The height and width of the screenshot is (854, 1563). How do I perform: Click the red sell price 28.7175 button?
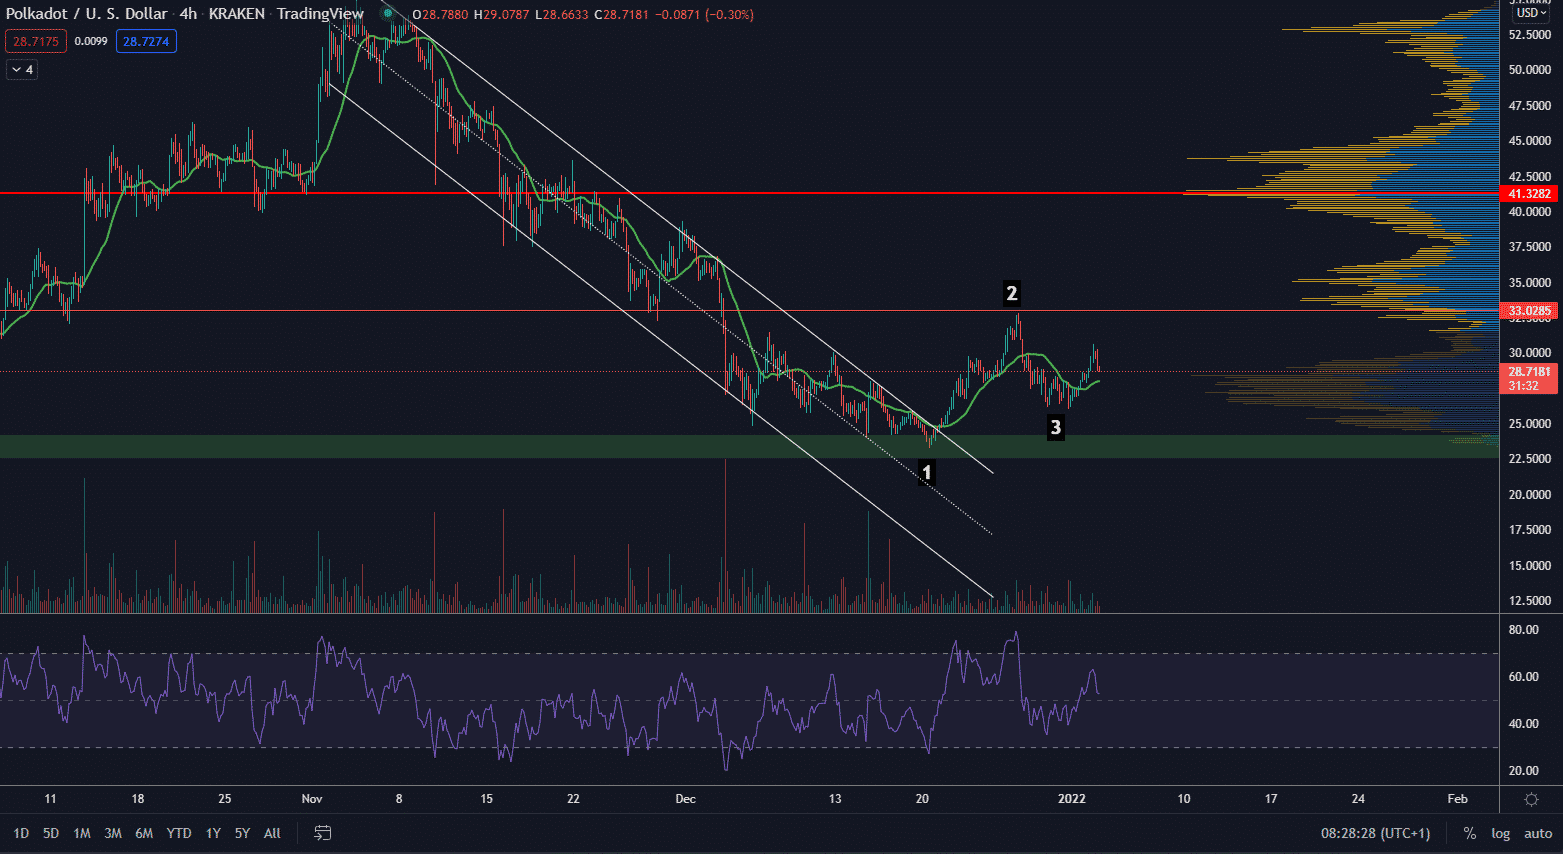click(x=36, y=41)
